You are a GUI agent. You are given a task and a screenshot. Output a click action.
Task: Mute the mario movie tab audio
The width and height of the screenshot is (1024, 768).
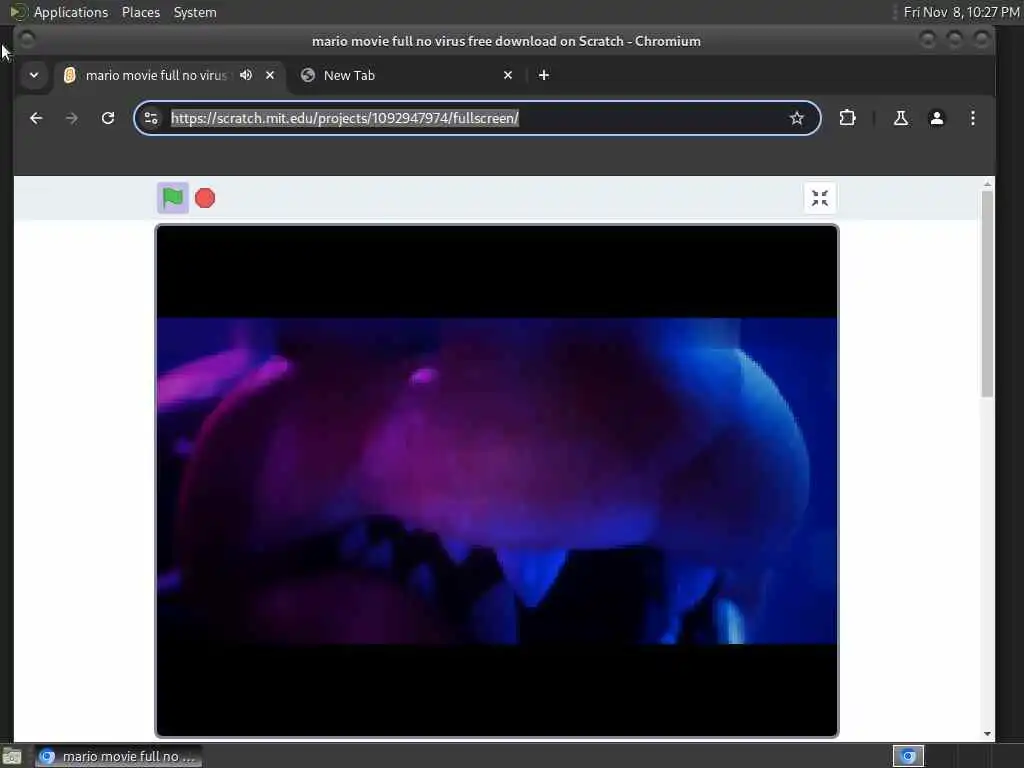[246, 75]
